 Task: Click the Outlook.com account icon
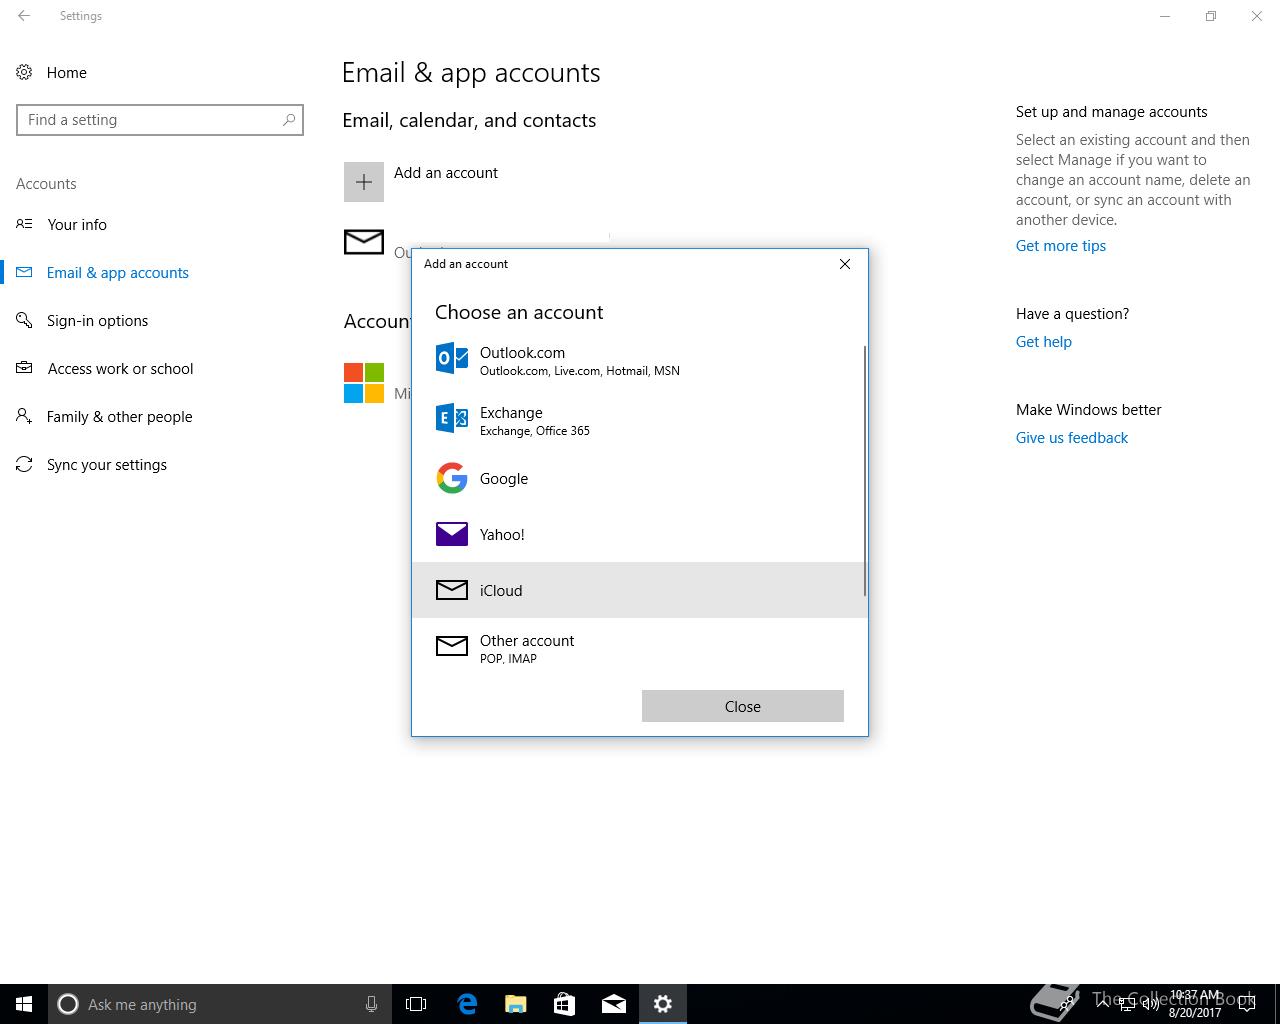click(452, 358)
